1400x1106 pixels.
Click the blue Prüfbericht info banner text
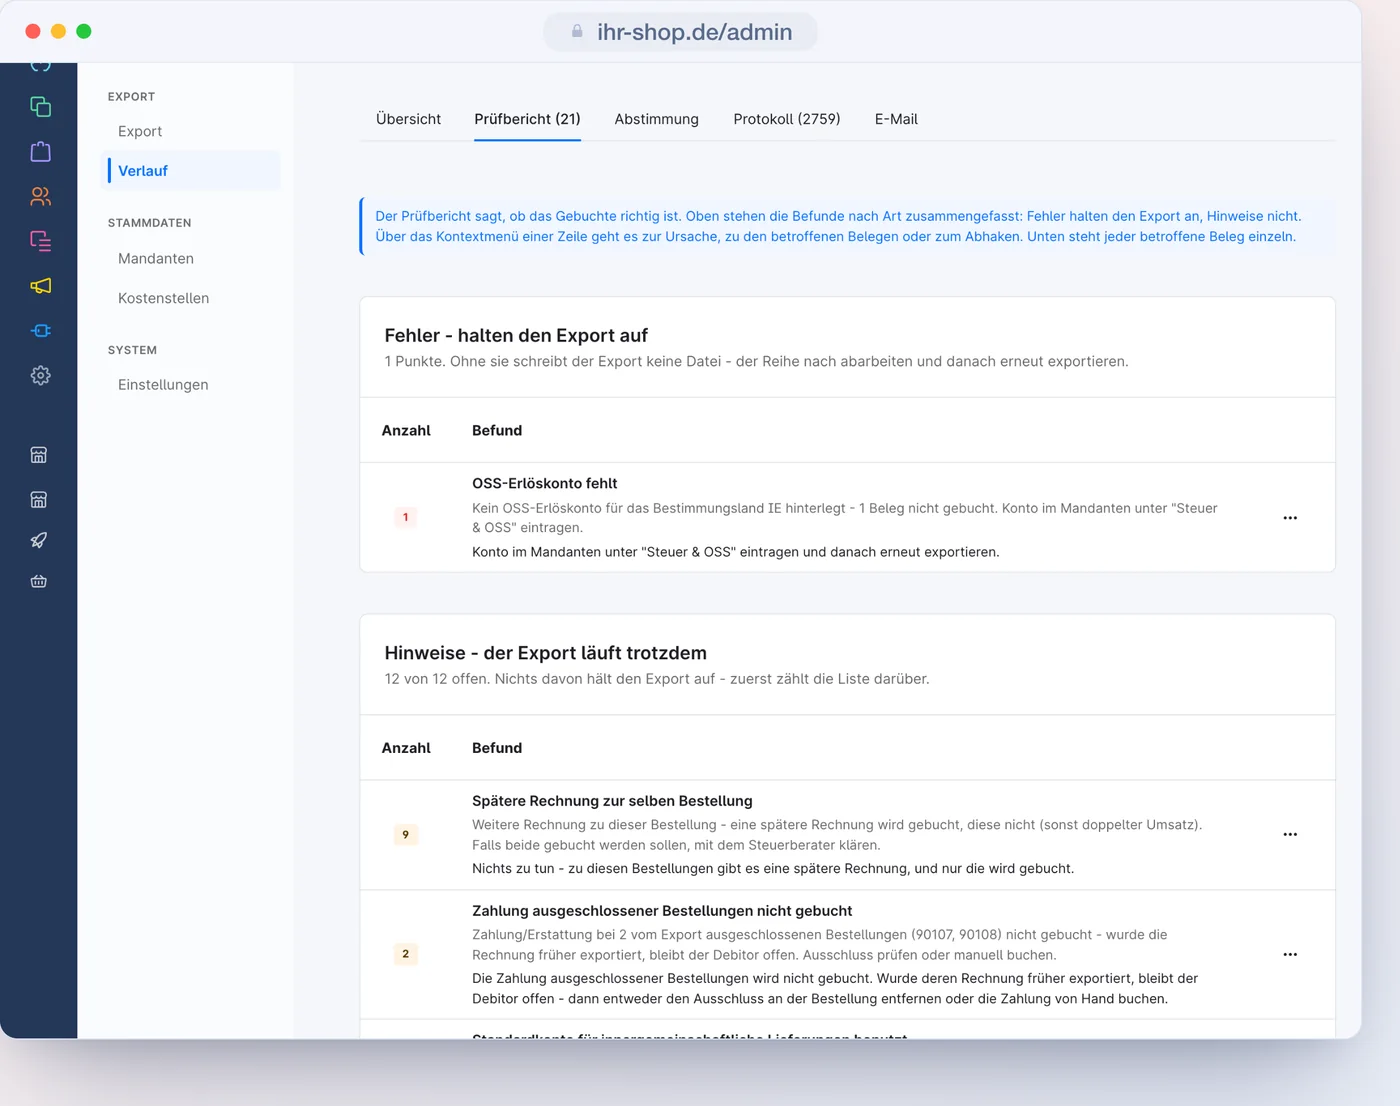[838, 226]
